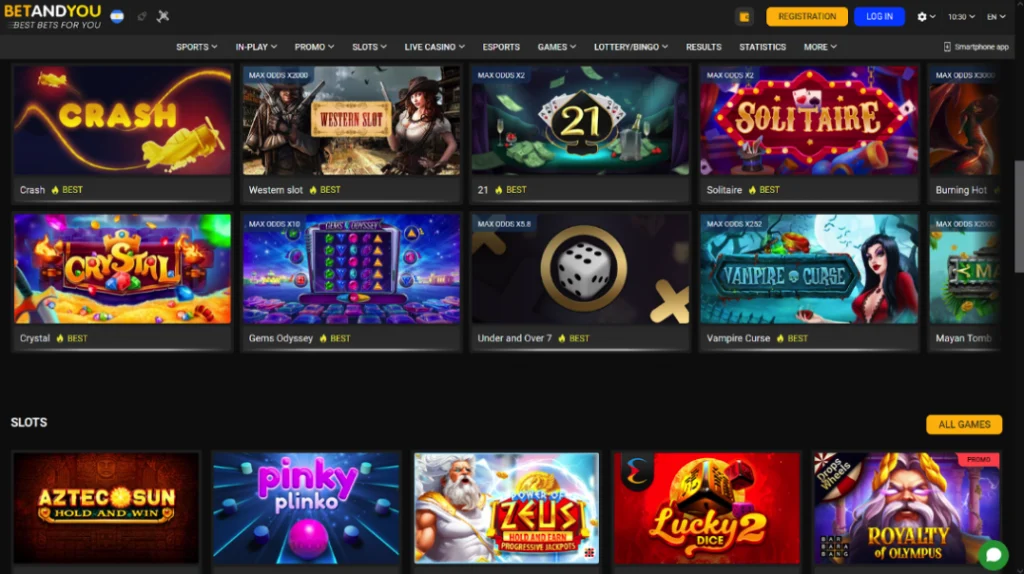
Task: Expand the Sports dropdown menu
Action: [x=197, y=47]
